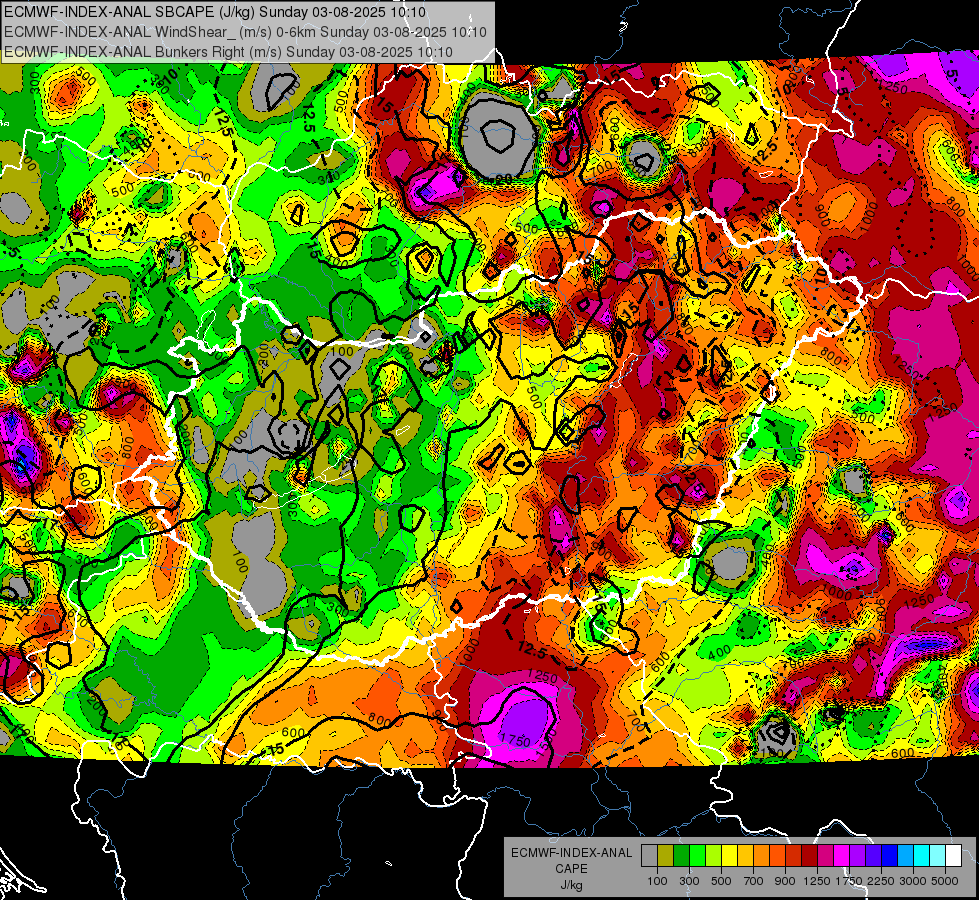Click the 500 value on the legend scale
This screenshot has height=900, width=979.
click(x=721, y=881)
